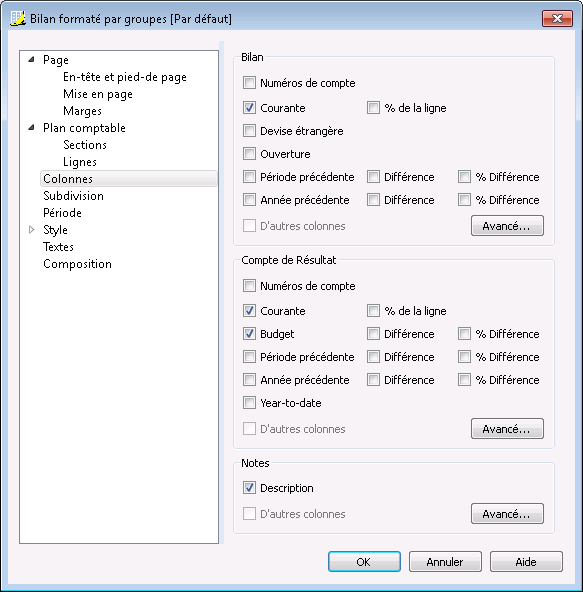Close the dialog with the red X
583x592 pixels.
tap(557, 18)
